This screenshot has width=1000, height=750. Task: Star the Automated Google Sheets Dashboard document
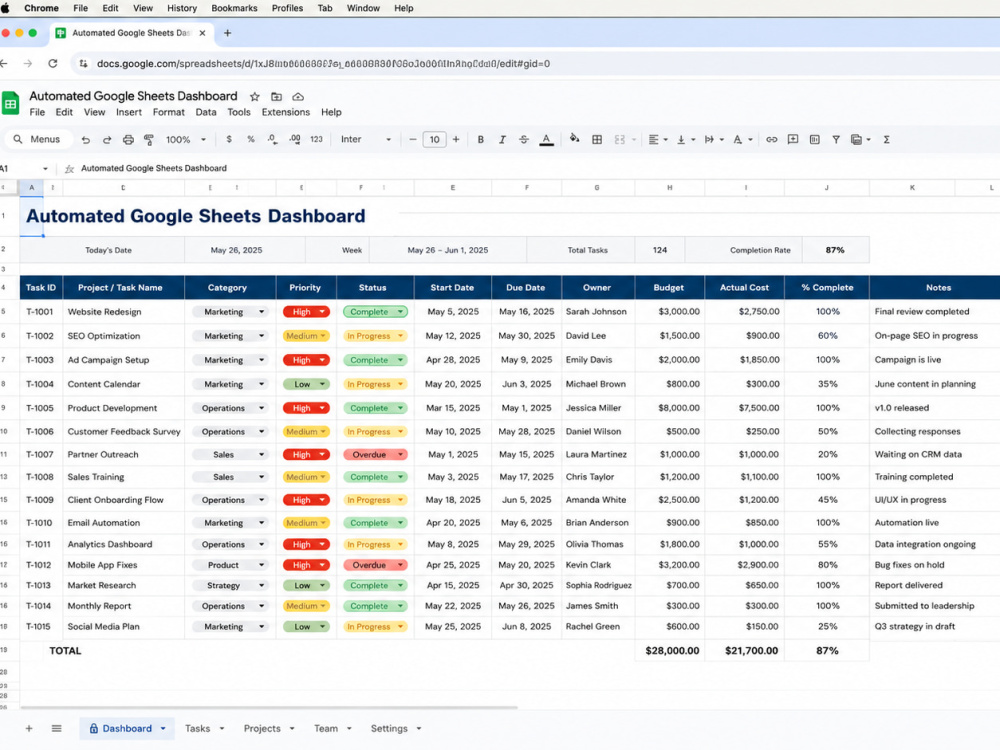click(x=254, y=97)
